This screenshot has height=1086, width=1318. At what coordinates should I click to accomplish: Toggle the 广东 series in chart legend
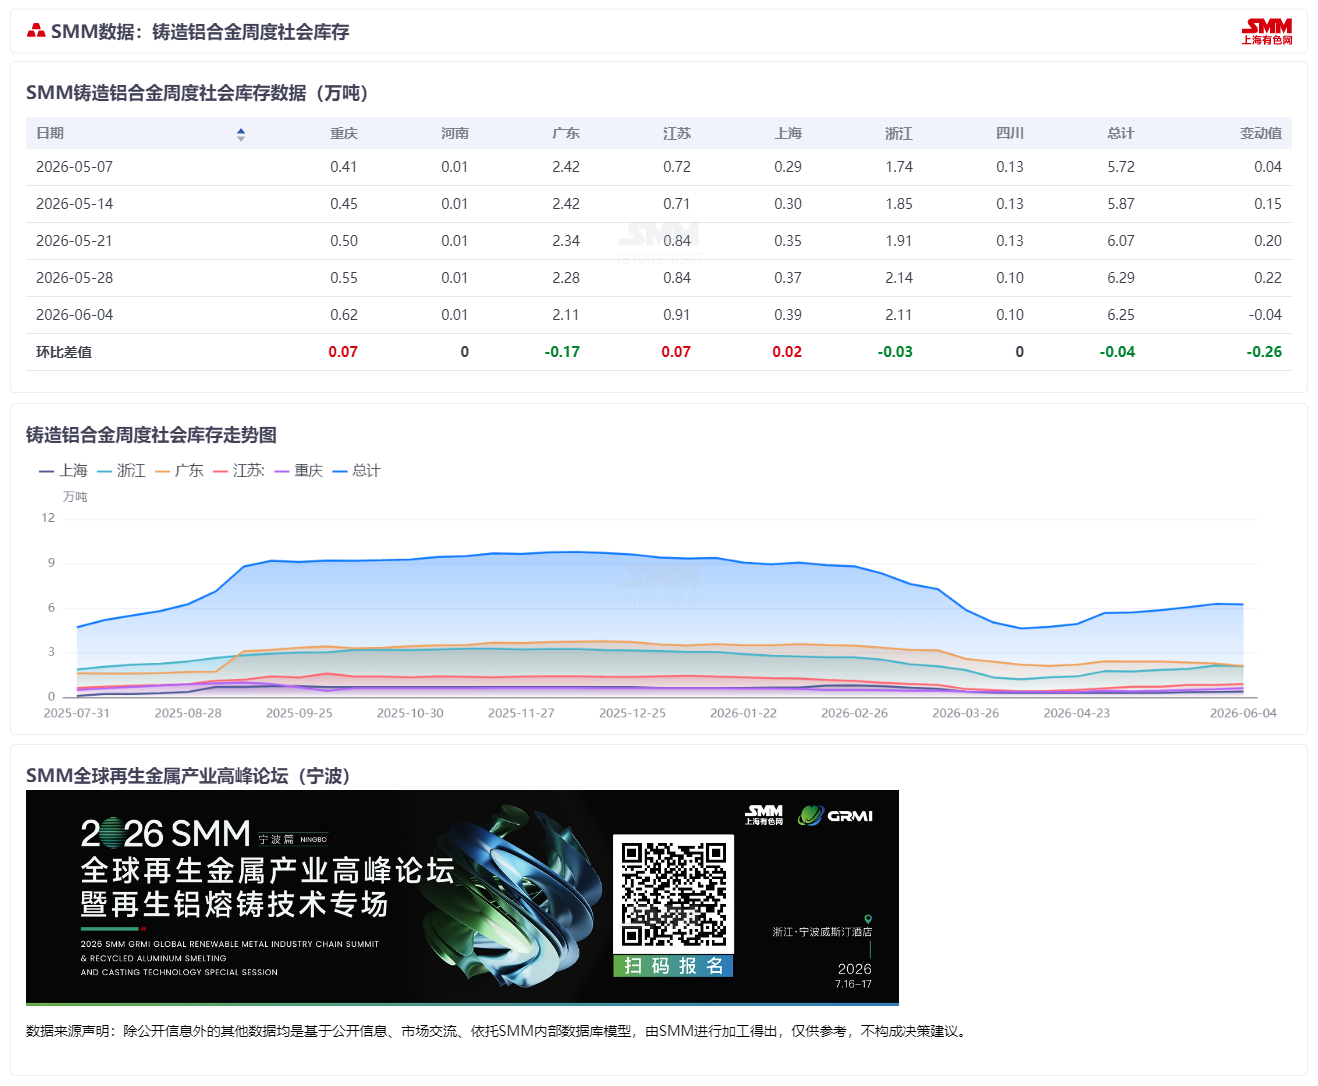180,470
